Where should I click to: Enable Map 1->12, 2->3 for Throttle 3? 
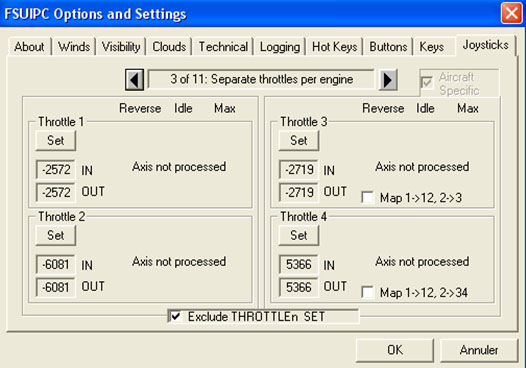[368, 198]
